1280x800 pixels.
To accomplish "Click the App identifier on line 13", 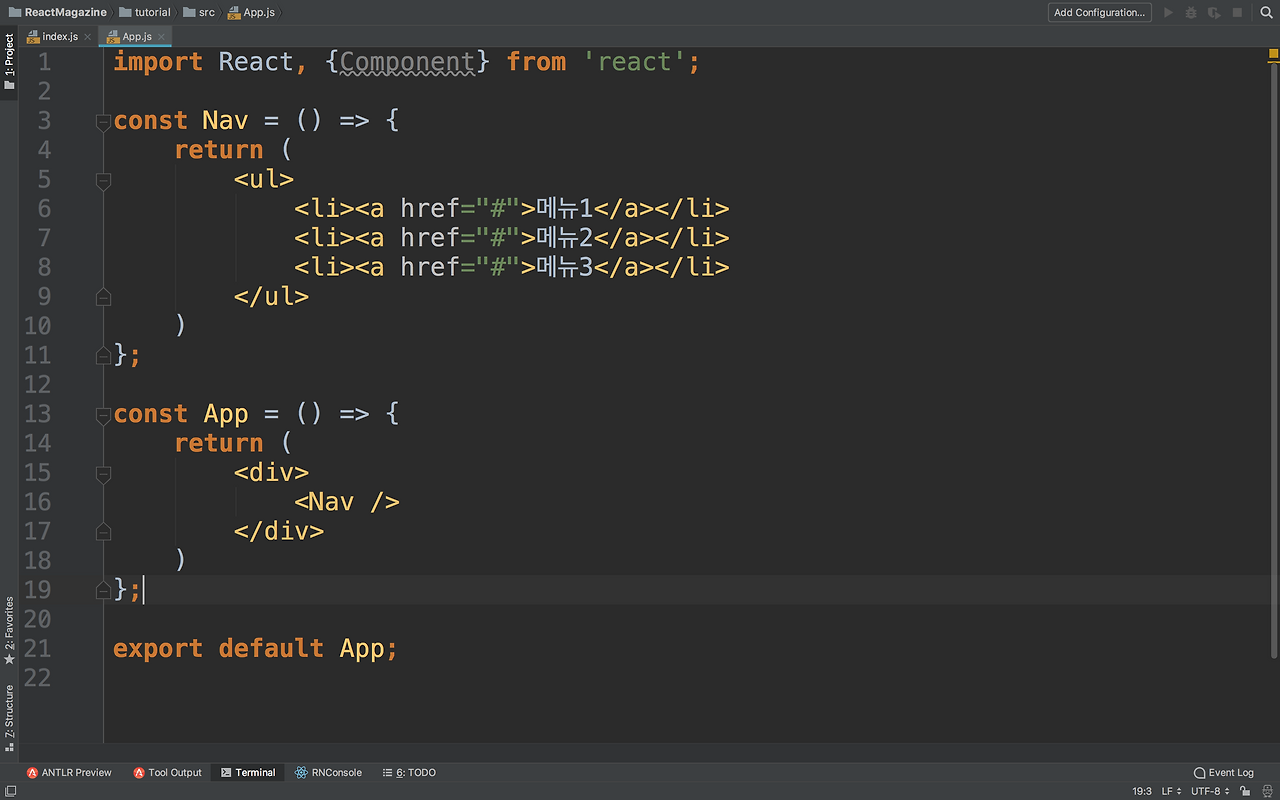I will pos(225,414).
